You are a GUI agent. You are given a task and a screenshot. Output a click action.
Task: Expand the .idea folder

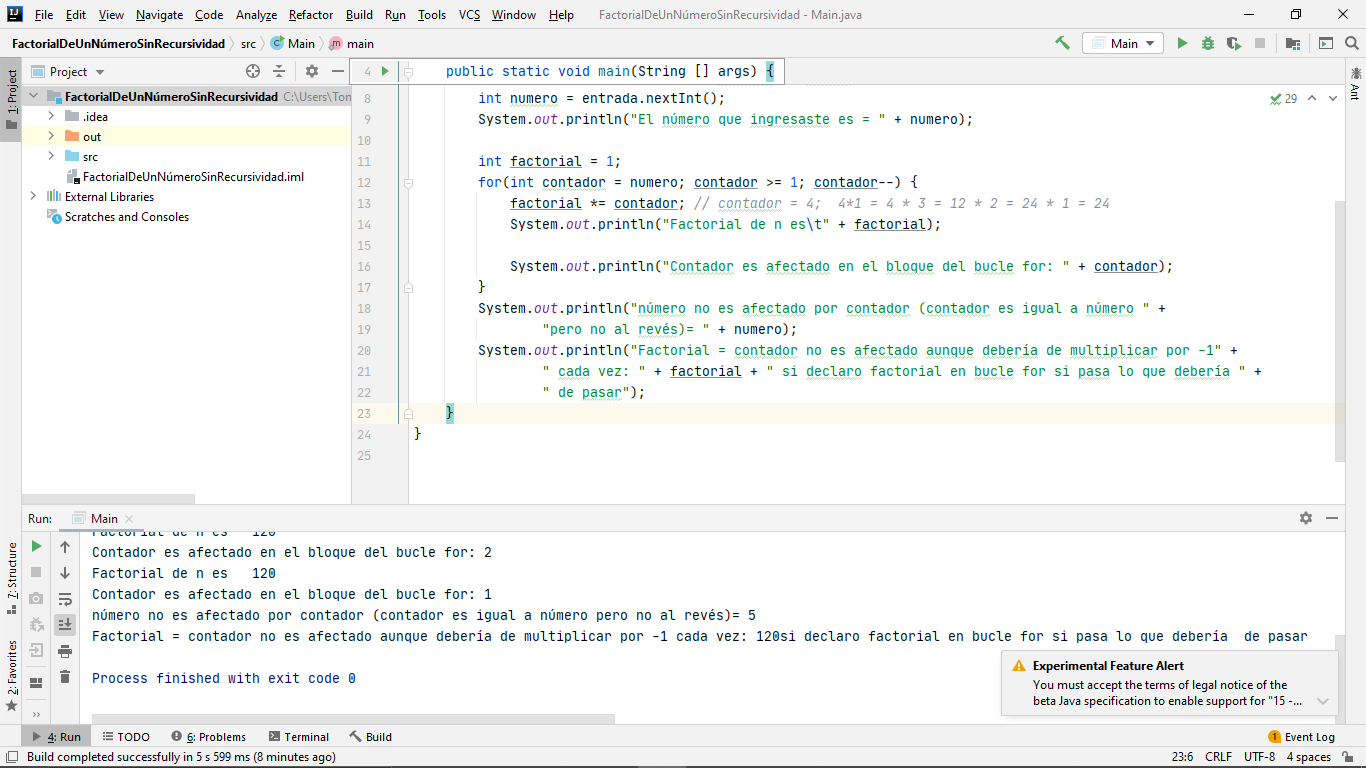coord(52,117)
